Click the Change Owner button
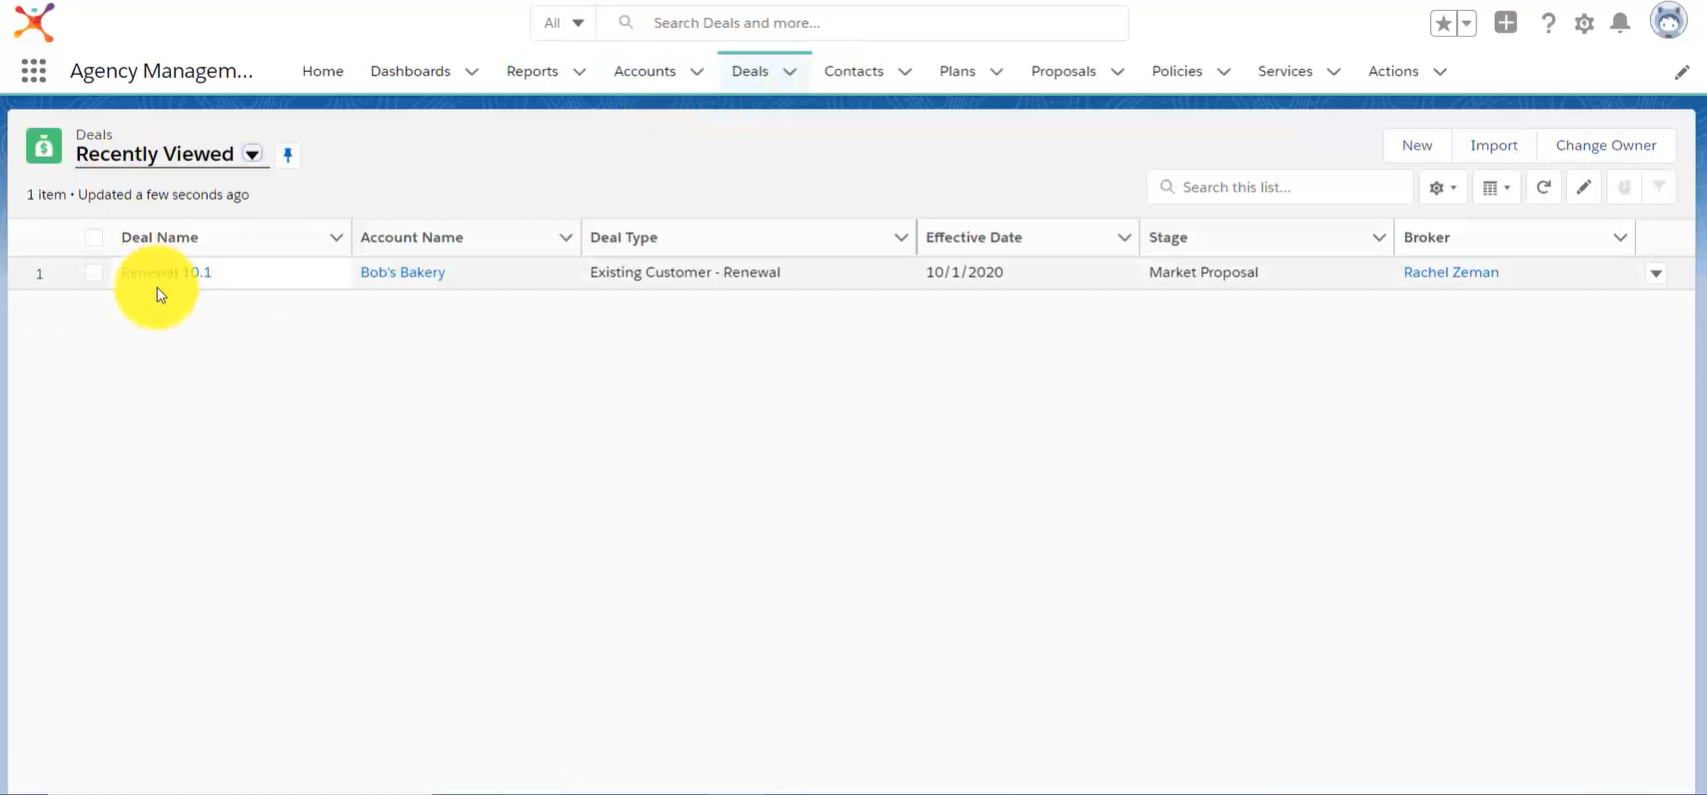The image size is (1707, 795). (x=1606, y=145)
